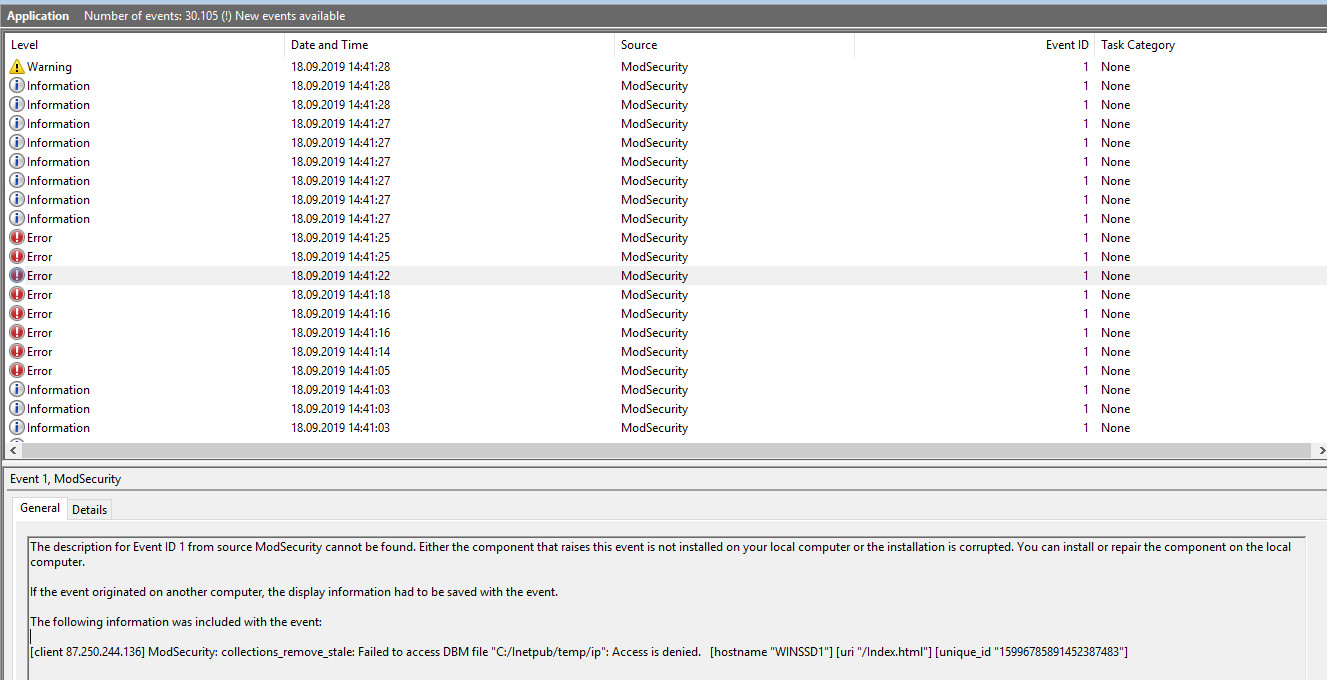Viewport: 1327px width, 680px height.
Task: Click the right arrow of the horizontal scrollbar
Action: (1320, 451)
